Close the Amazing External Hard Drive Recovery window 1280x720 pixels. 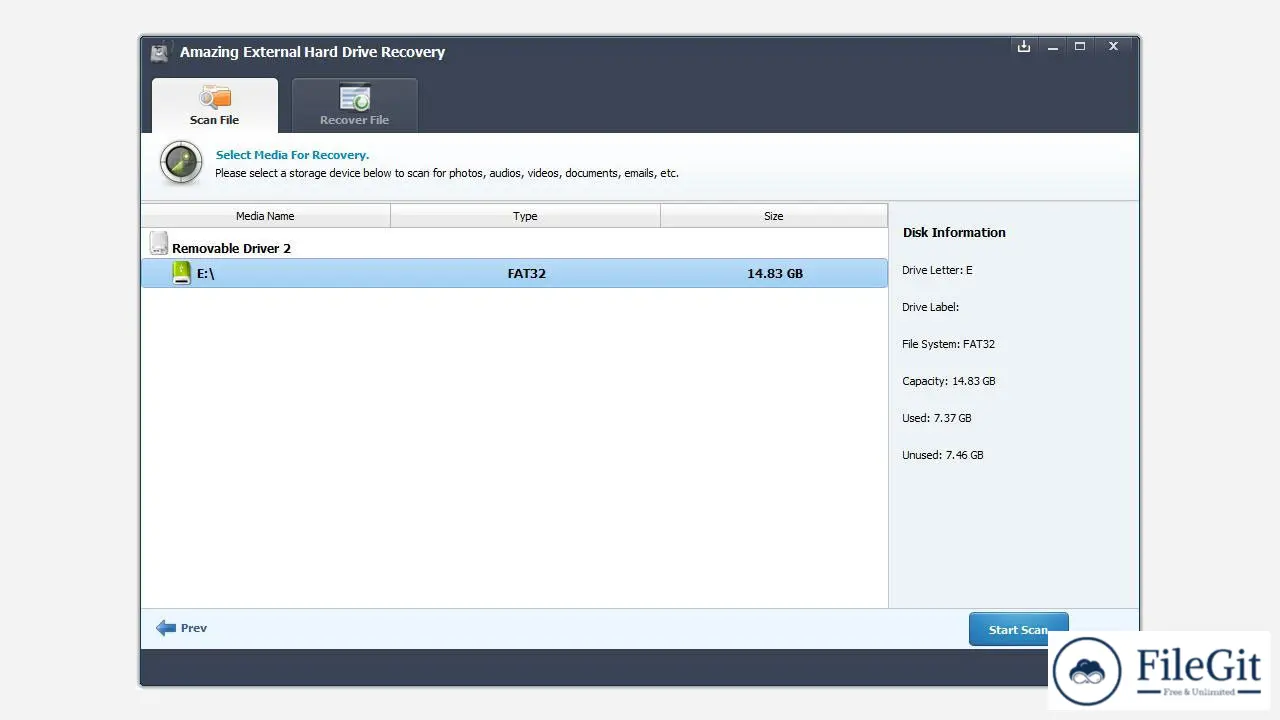click(1114, 46)
